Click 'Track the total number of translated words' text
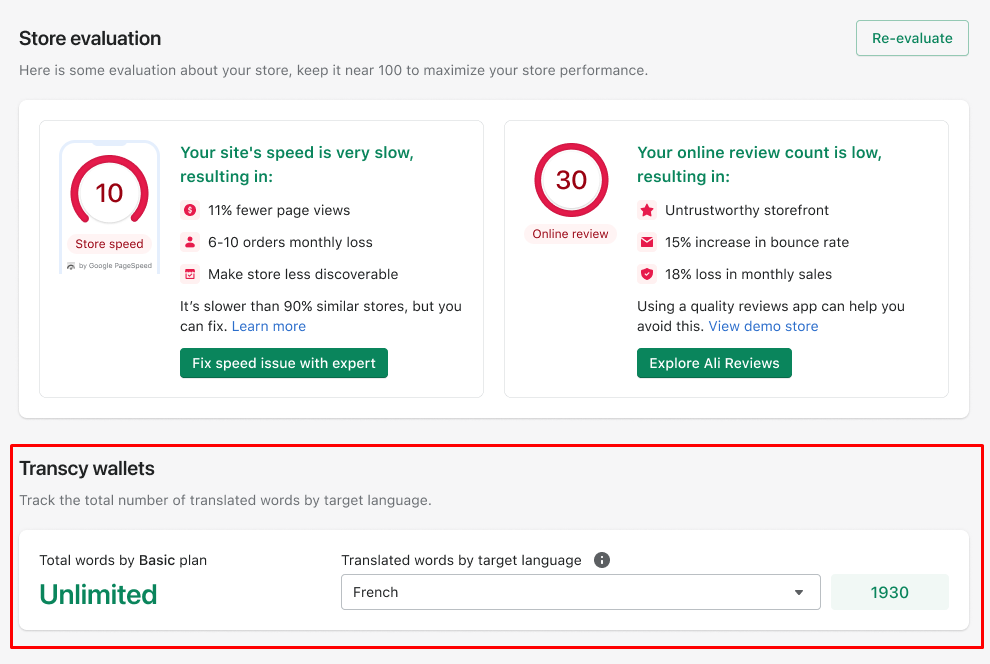Image resolution: width=990 pixels, height=664 pixels. (x=225, y=501)
